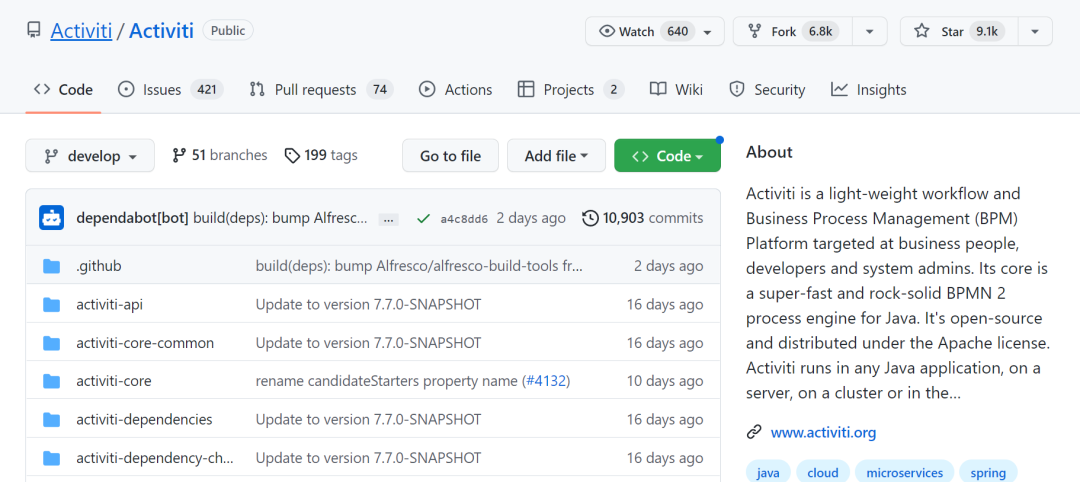Image resolution: width=1080 pixels, height=482 pixels.
Task: Open the Add file dropdown
Action: (556, 156)
